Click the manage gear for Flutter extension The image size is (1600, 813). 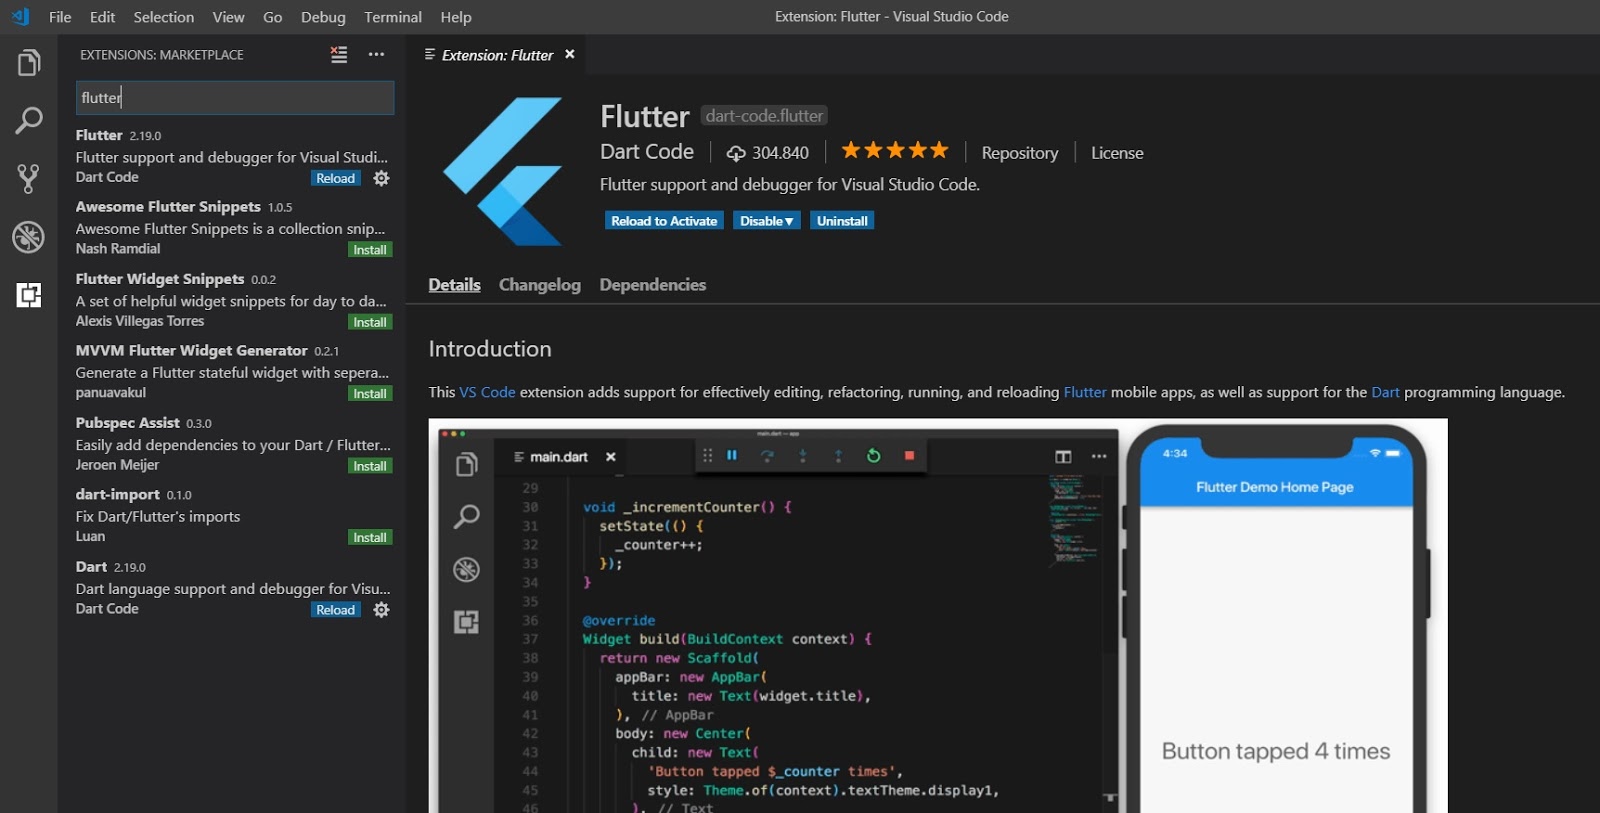tap(381, 178)
